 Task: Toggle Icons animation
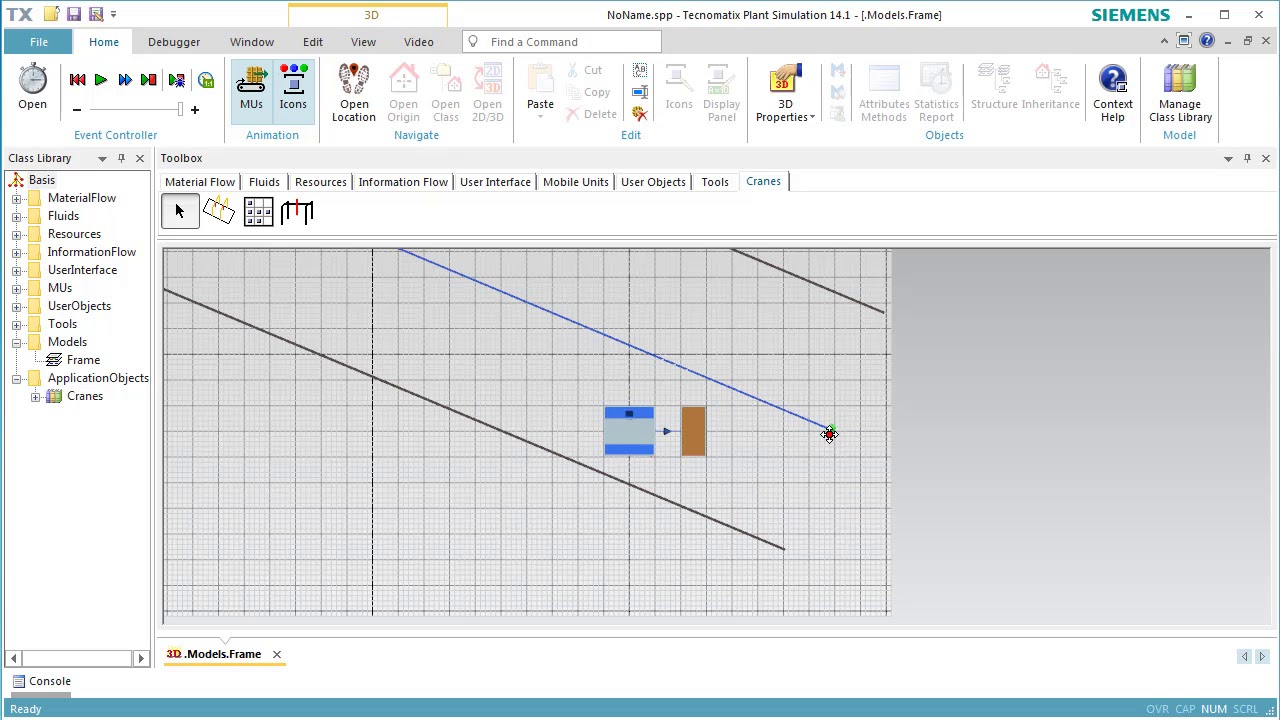(293, 90)
